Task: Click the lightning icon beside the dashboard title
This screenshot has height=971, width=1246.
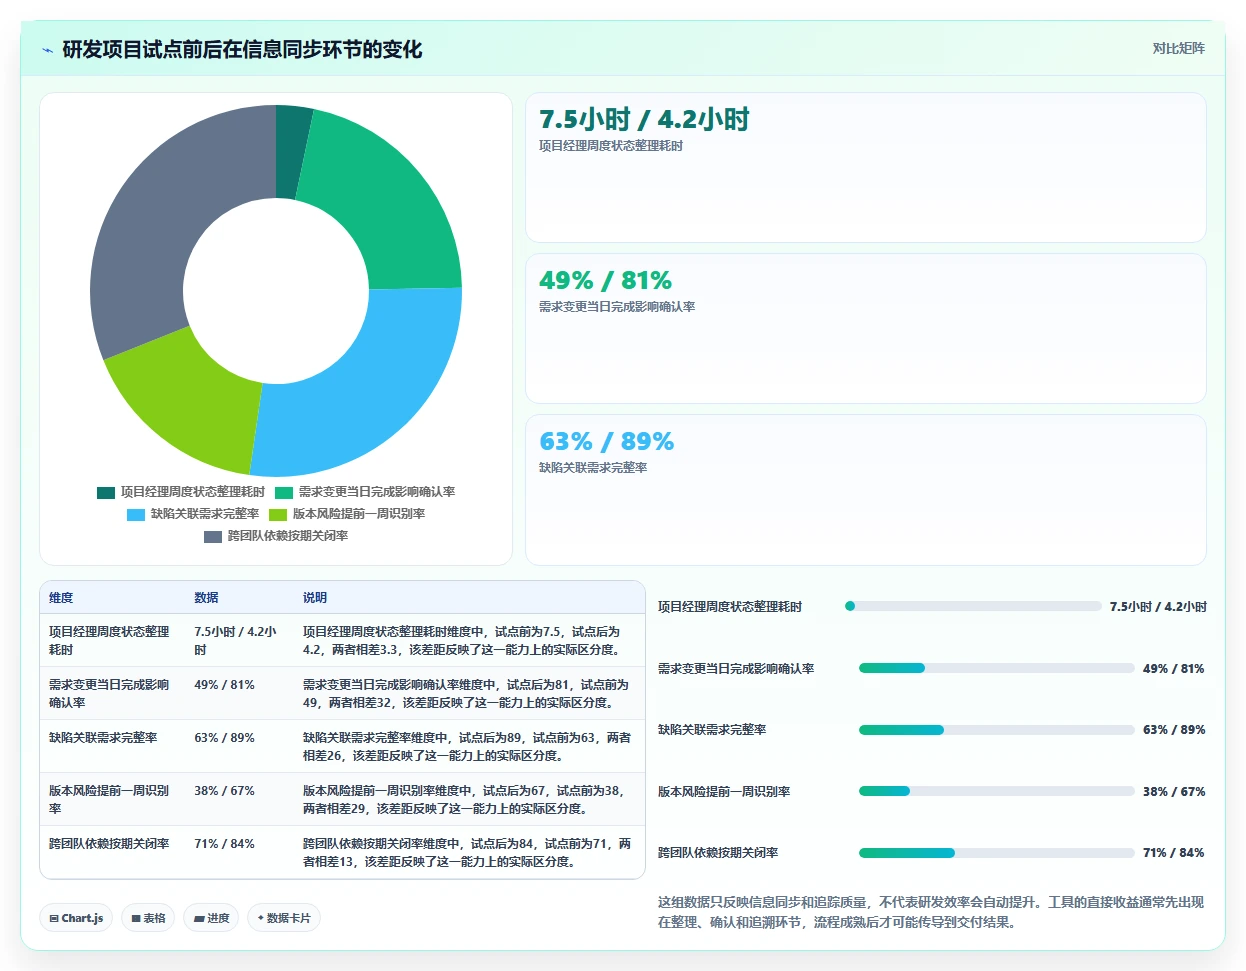Action: [x=47, y=50]
